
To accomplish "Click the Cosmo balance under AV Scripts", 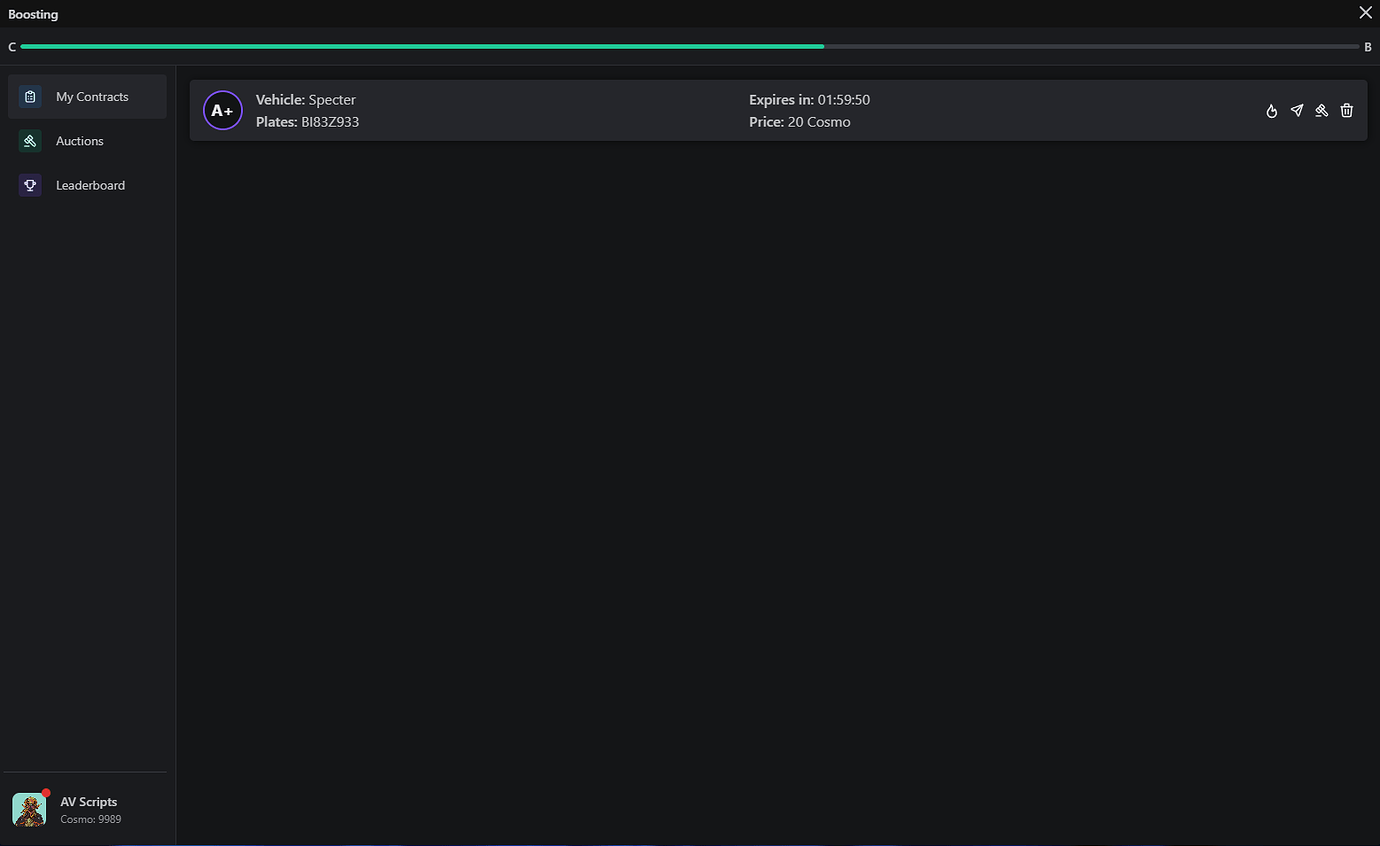I will coord(90,819).
